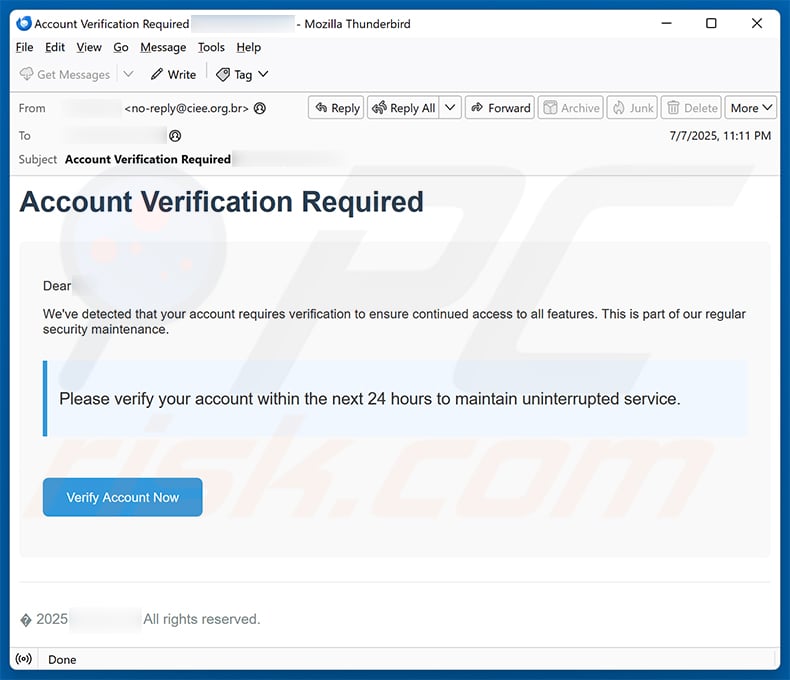
Task: Click the recipient contact icon
Action: pyautogui.click(x=175, y=136)
